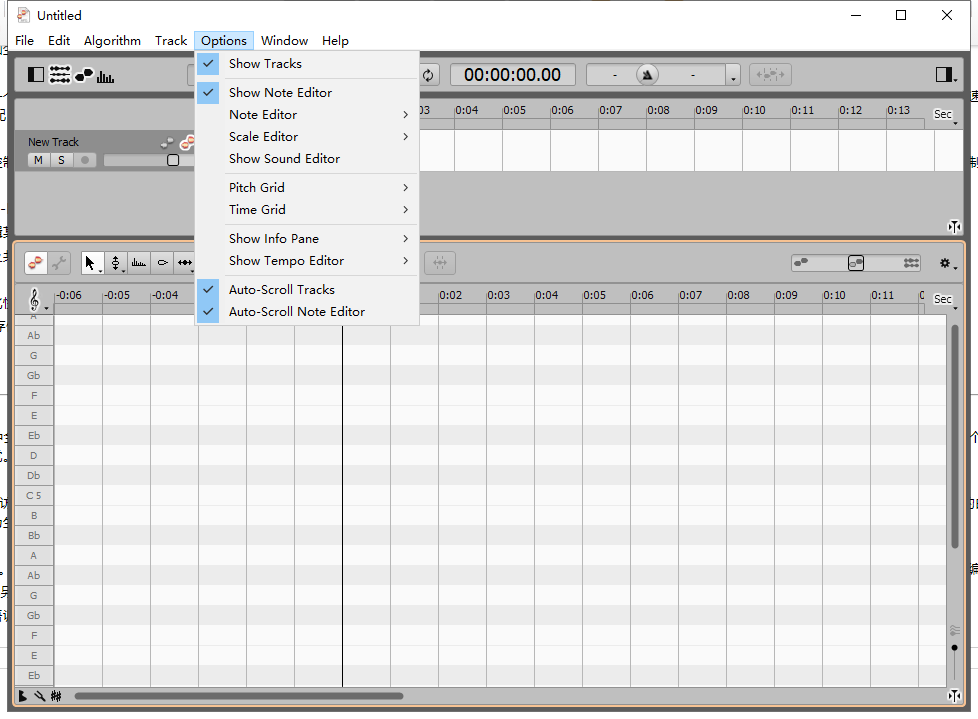Mute New Track with M button
Image resolution: width=978 pixels, height=719 pixels.
pyautogui.click(x=39, y=160)
